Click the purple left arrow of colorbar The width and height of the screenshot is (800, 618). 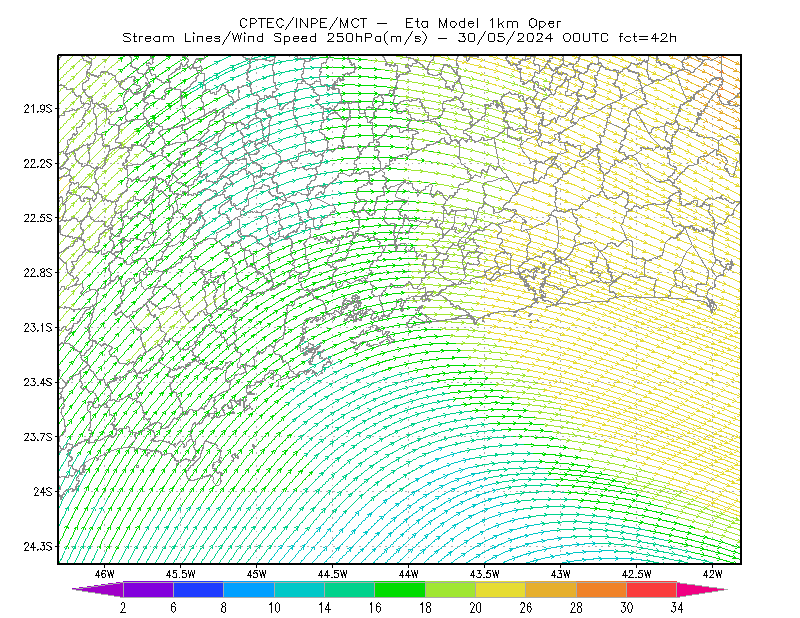coord(97,589)
